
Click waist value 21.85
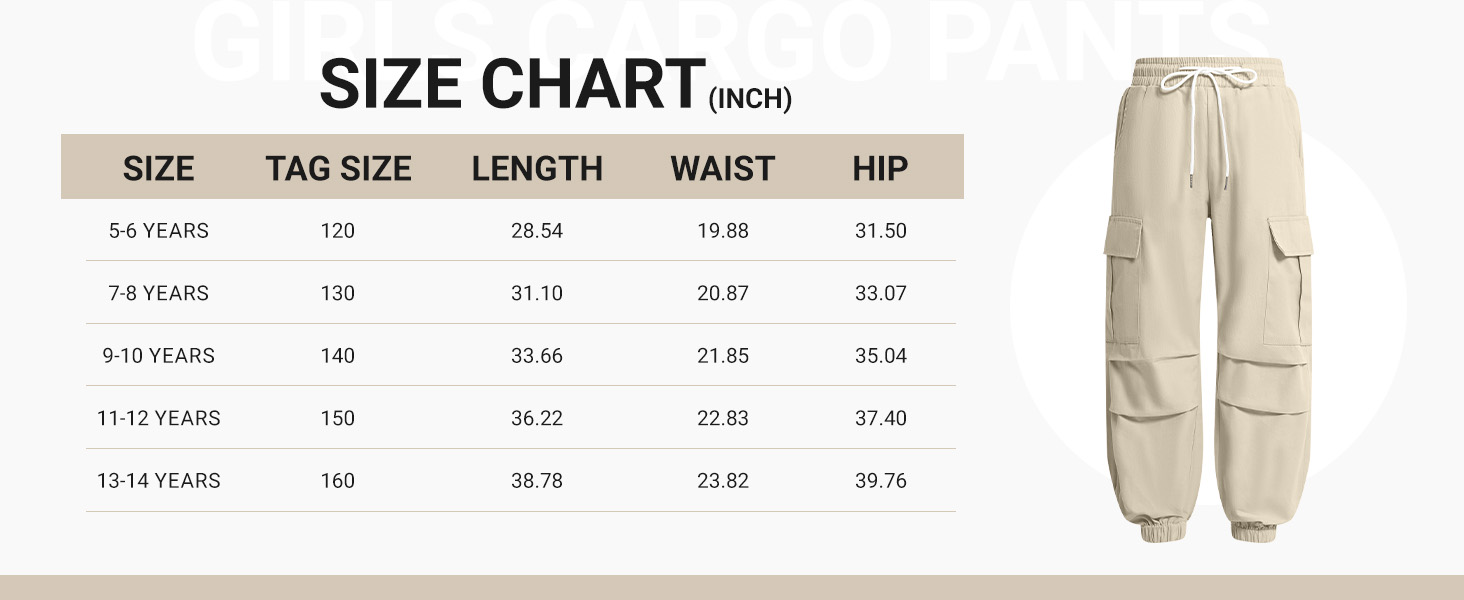click(722, 356)
